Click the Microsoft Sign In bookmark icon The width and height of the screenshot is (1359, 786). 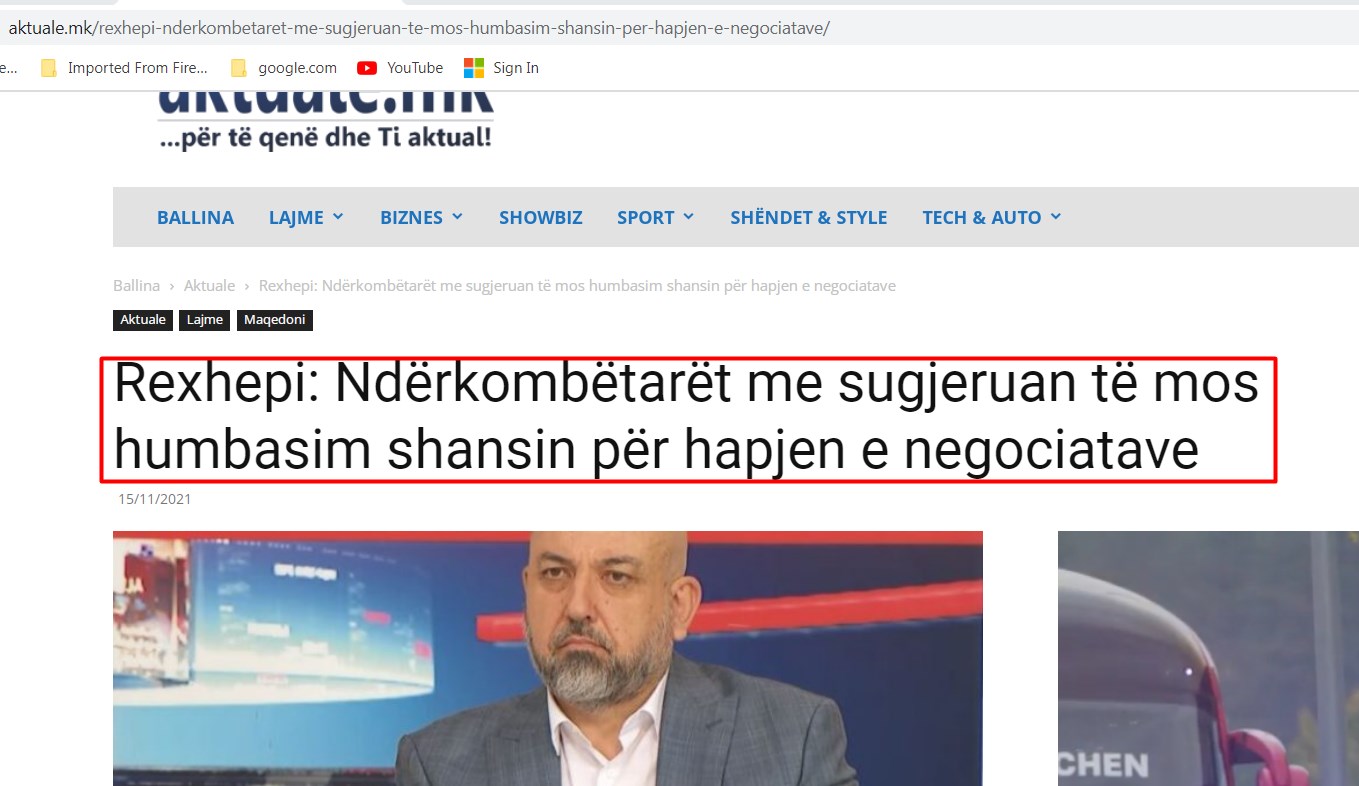point(473,68)
